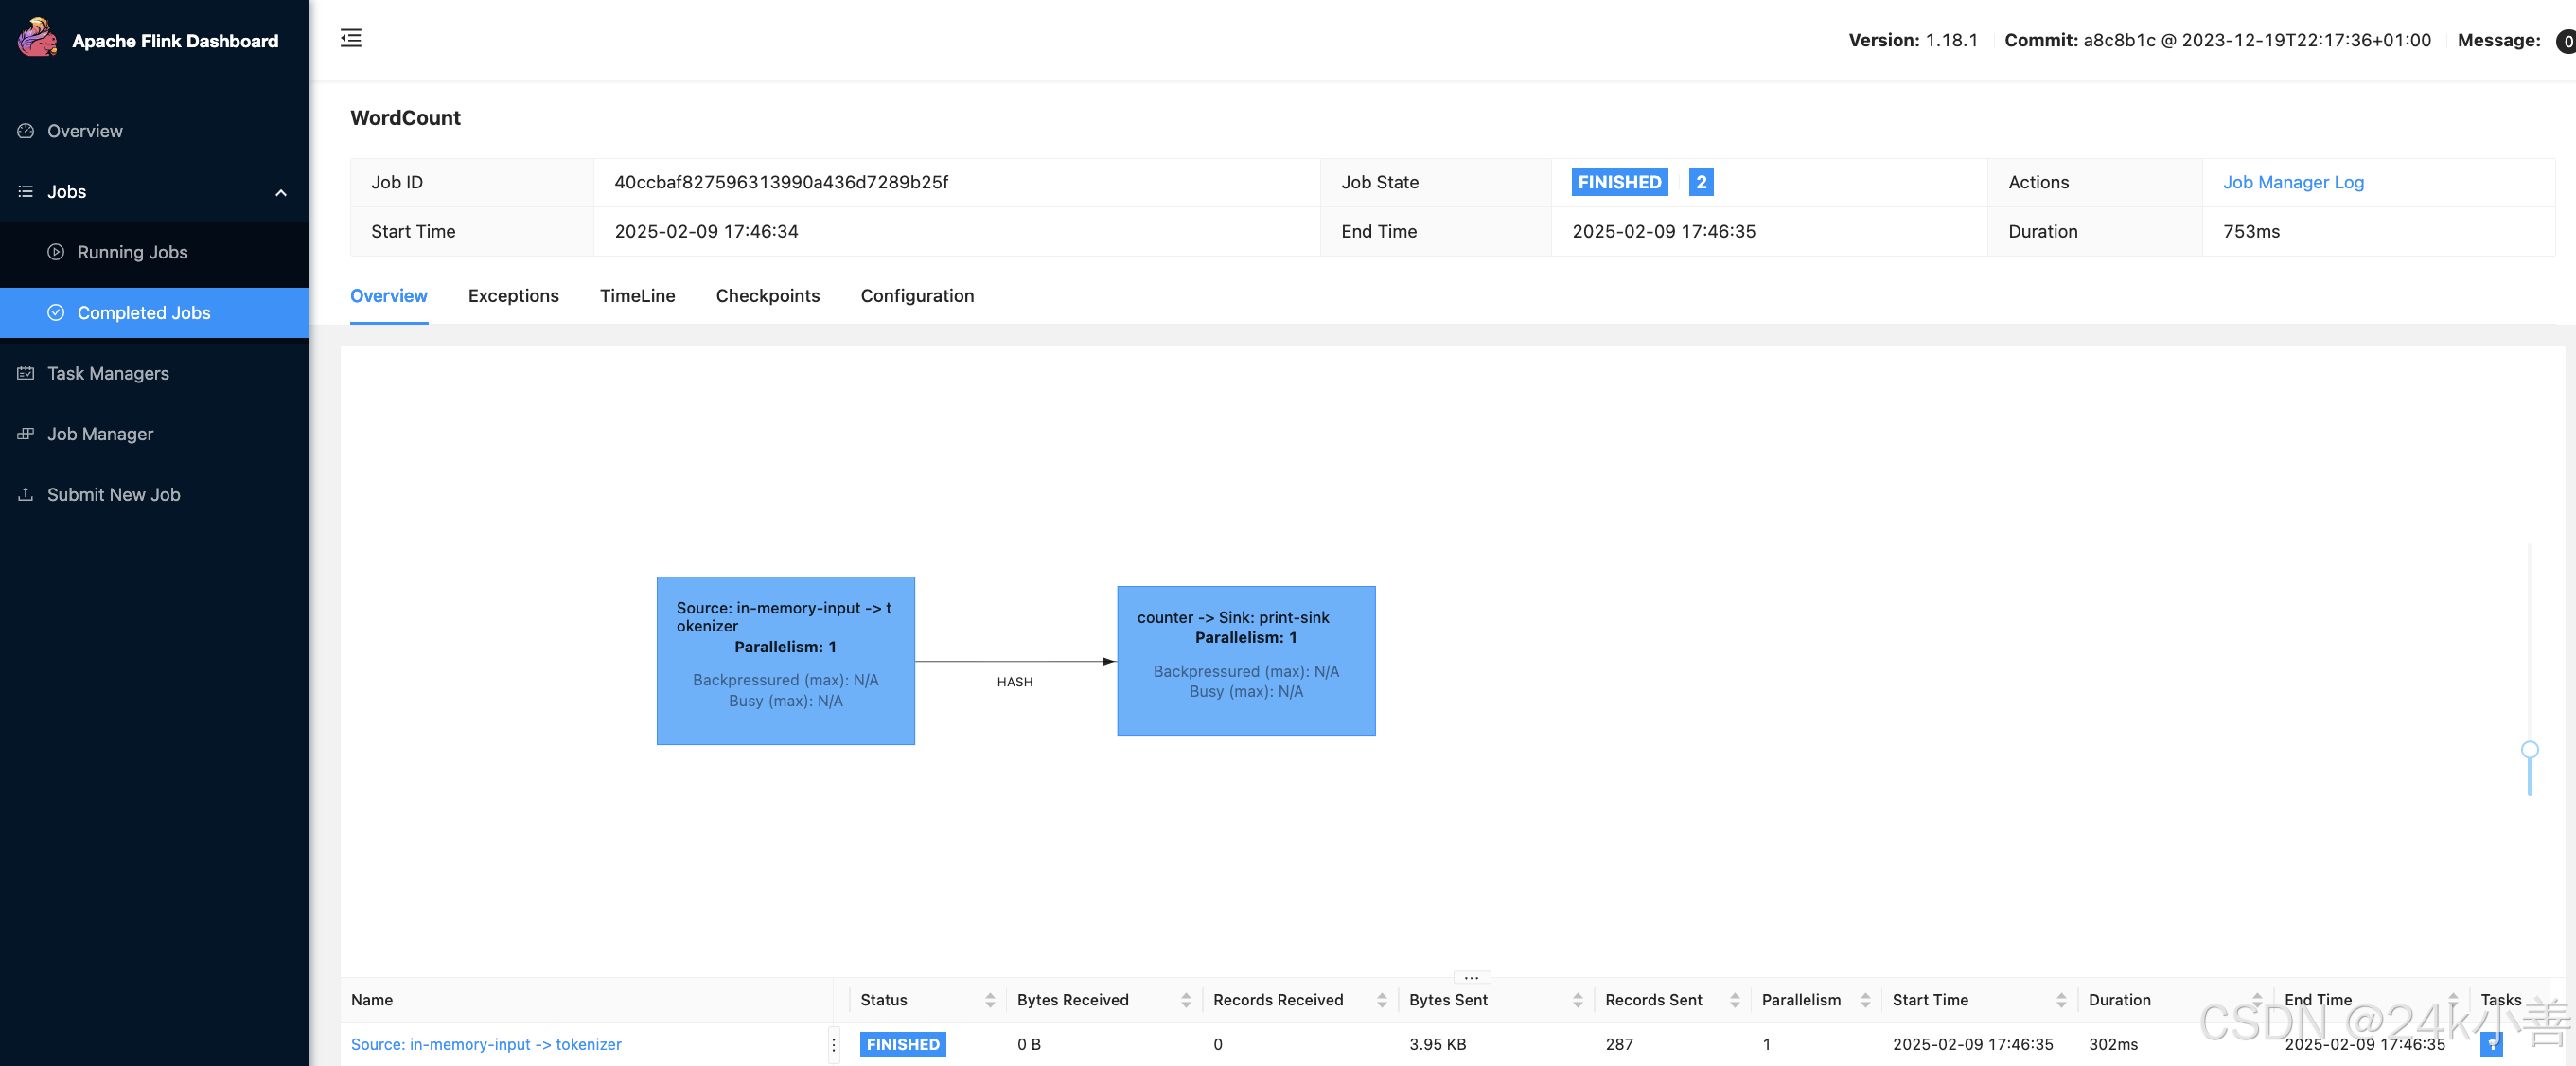Open the Job Manager Log link
The width and height of the screenshot is (2576, 1066).
coord(2292,182)
